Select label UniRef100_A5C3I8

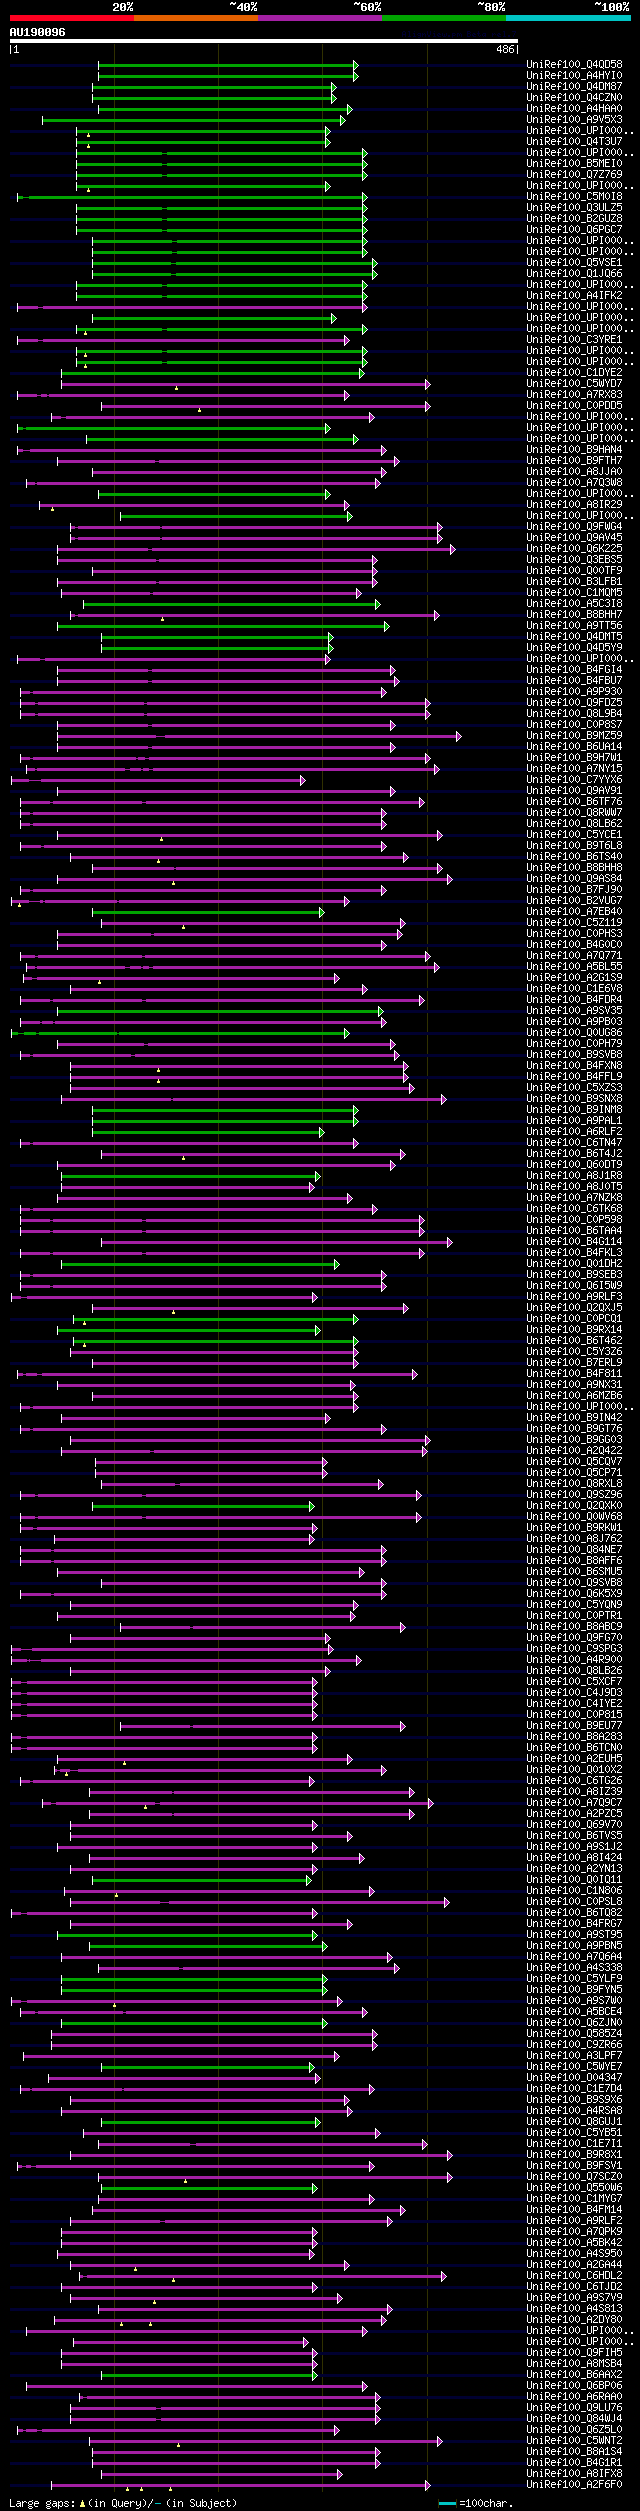point(574,604)
